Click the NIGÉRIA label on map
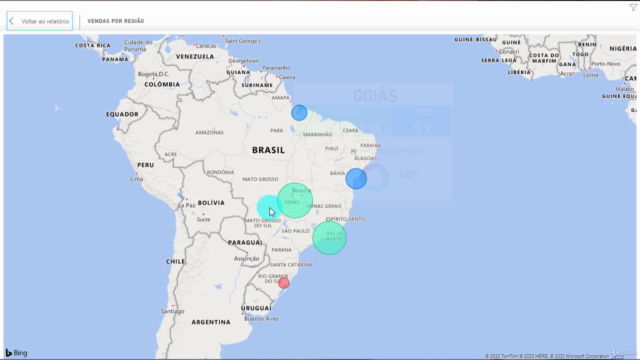Screen dimensions: 640x360 [x=623, y=49]
